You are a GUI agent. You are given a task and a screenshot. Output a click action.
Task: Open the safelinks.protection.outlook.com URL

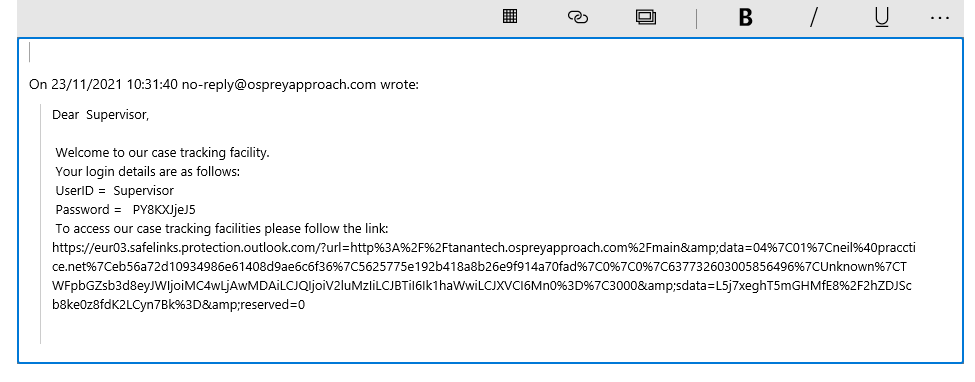[x=484, y=276]
